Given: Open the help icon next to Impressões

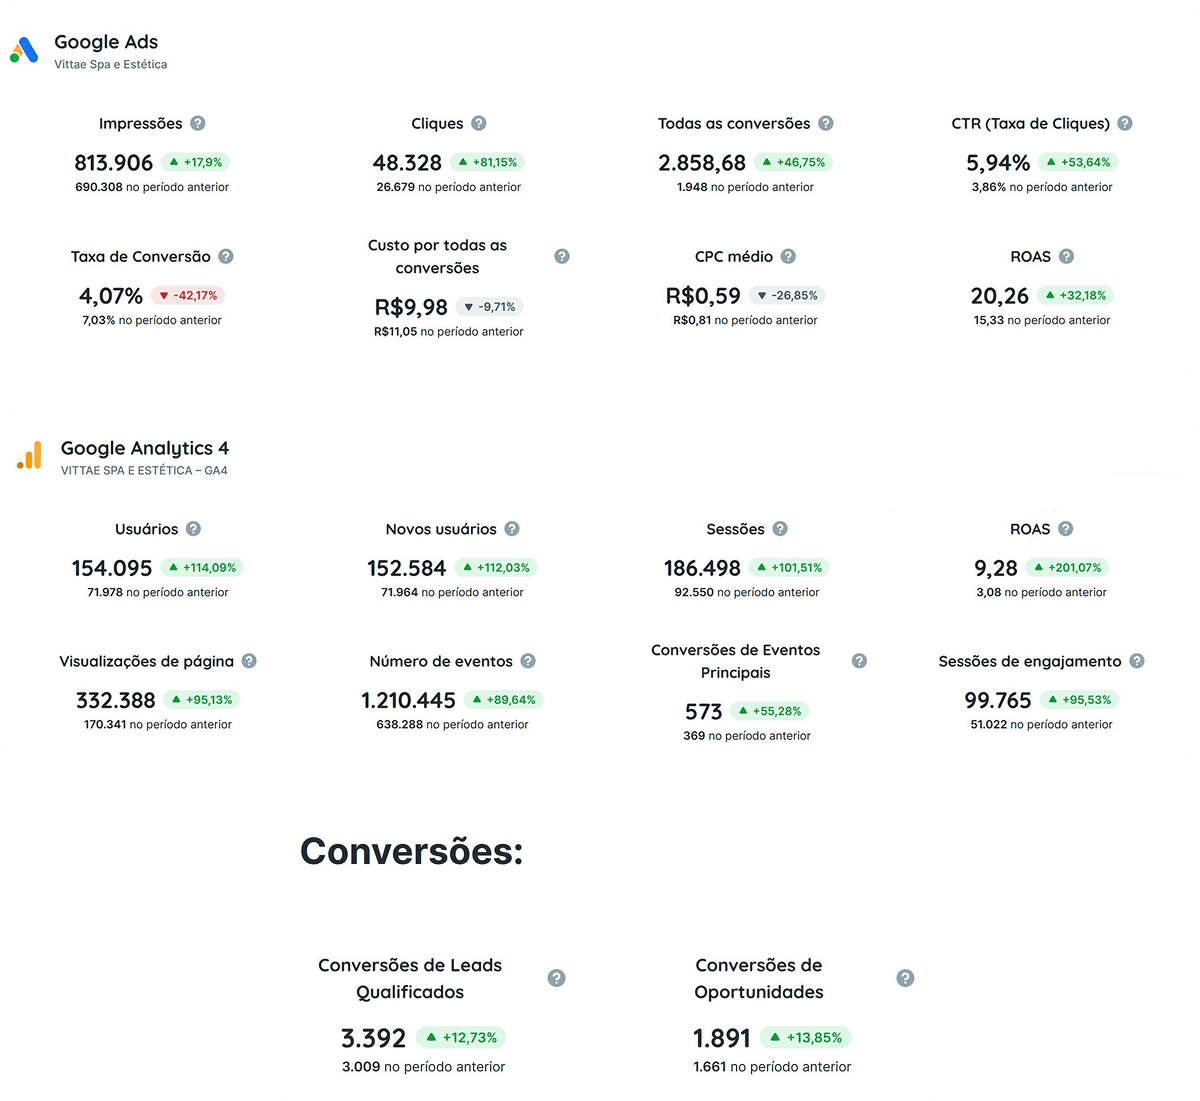Looking at the screenshot, I should point(197,123).
